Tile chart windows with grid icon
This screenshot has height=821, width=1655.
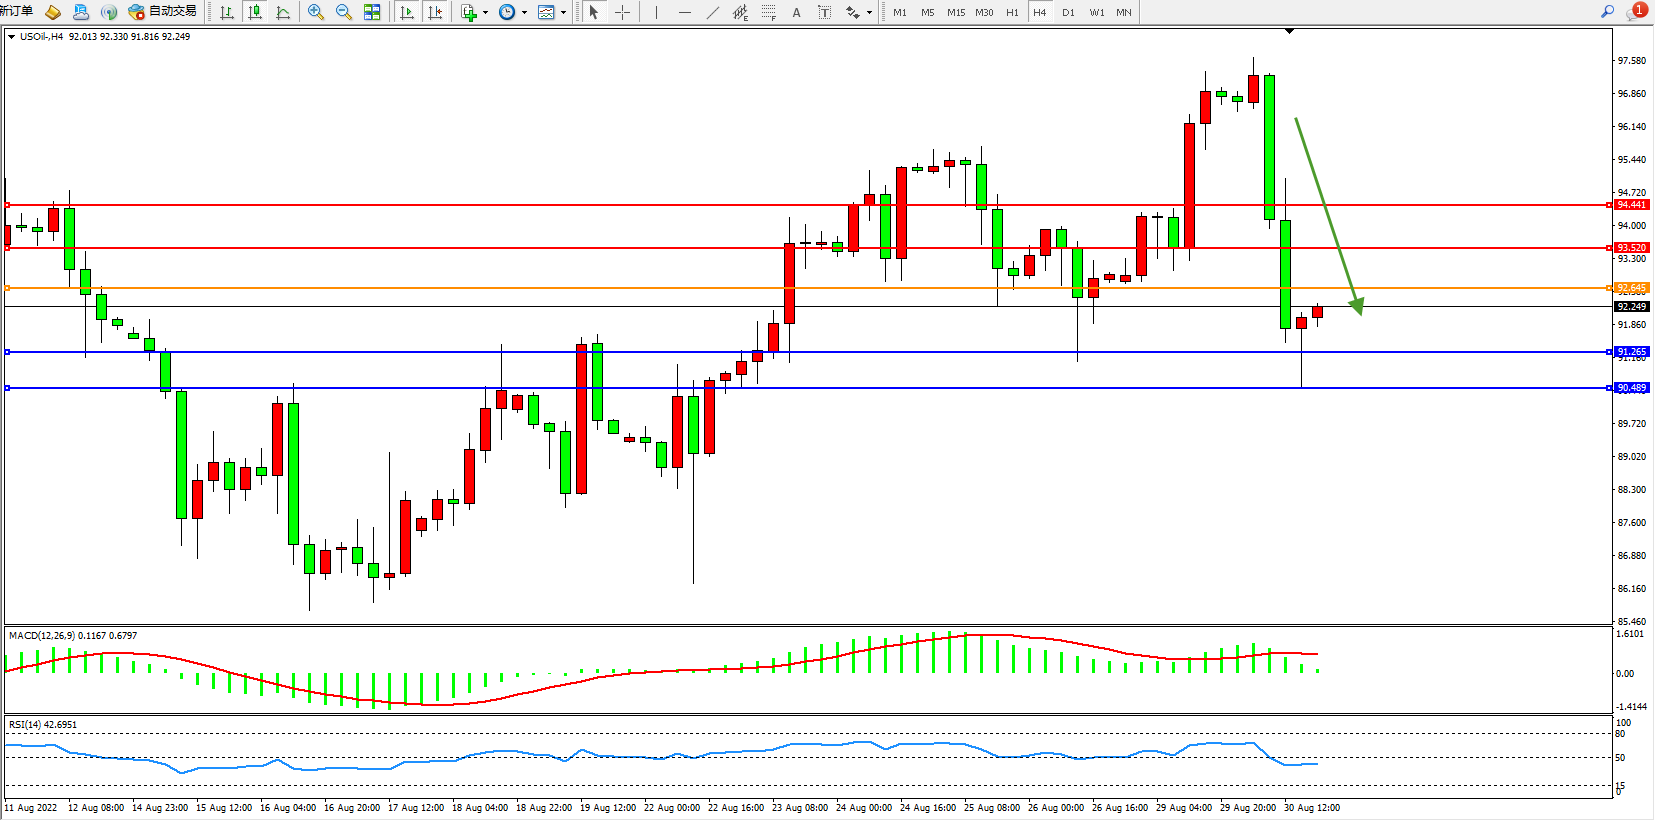(372, 12)
